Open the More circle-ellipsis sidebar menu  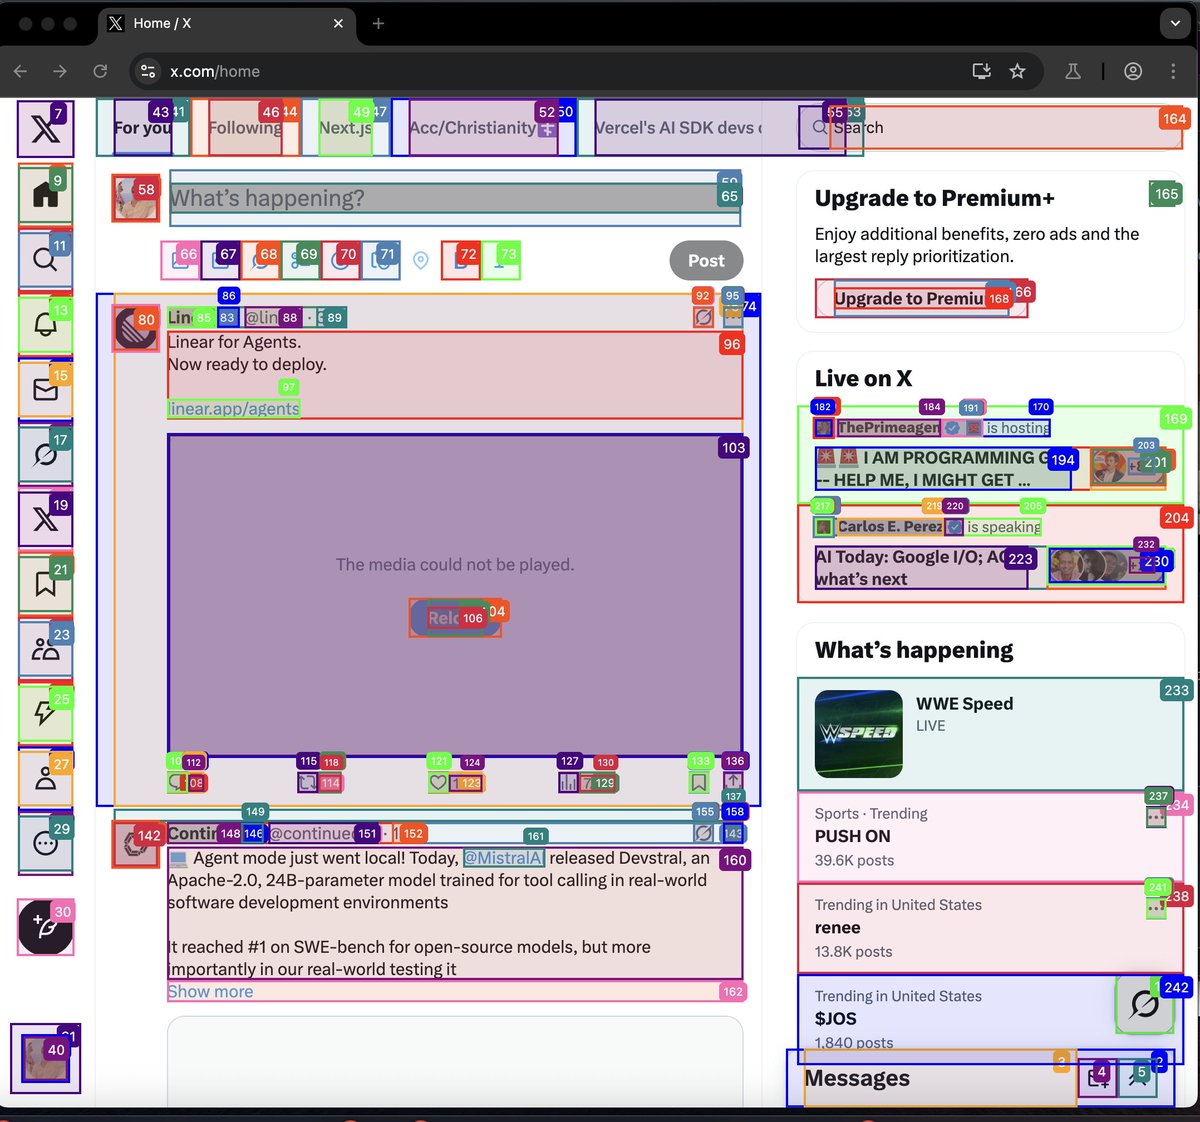point(45,844)
